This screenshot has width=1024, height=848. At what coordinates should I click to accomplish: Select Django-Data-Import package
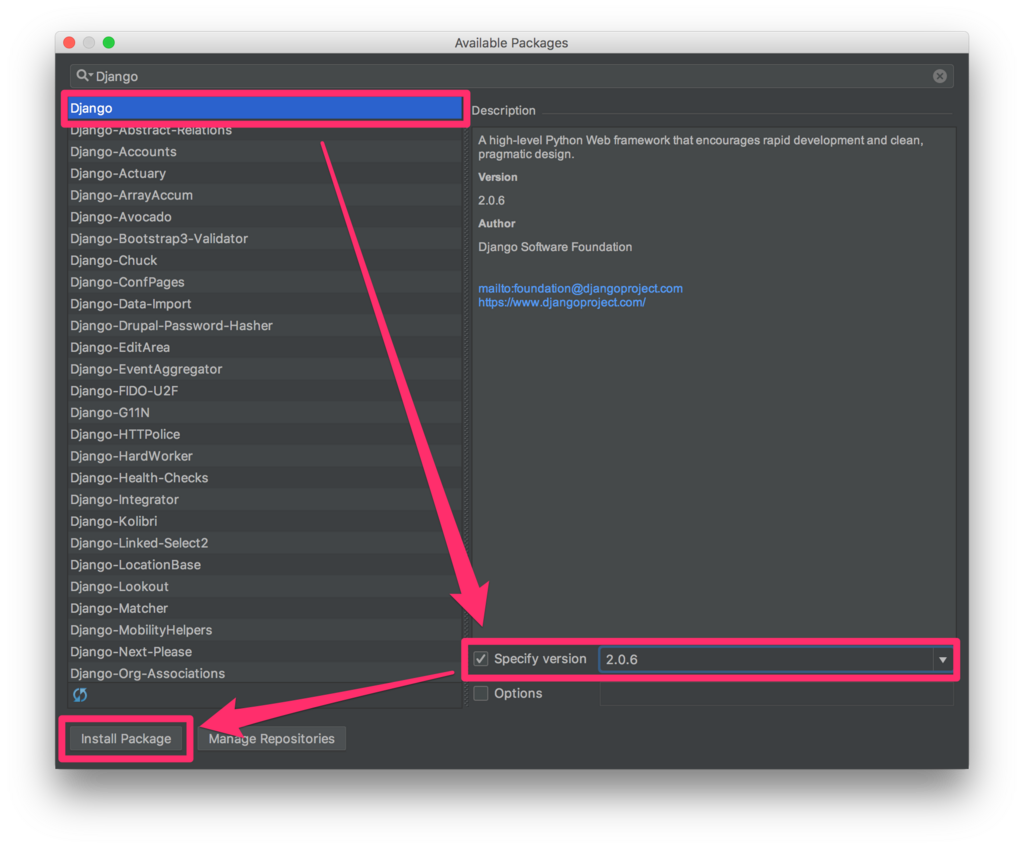tap(264, 304)
